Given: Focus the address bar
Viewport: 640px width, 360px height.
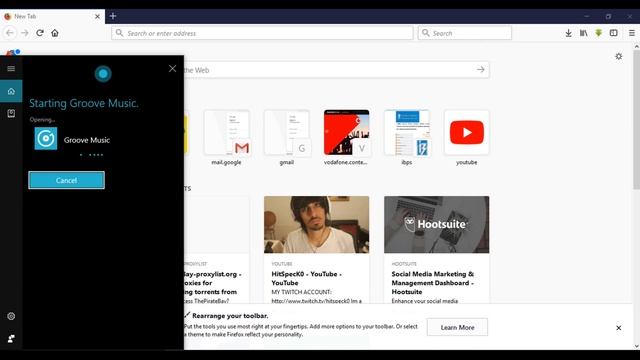Looking at the screenshot, I should point(262,33).
